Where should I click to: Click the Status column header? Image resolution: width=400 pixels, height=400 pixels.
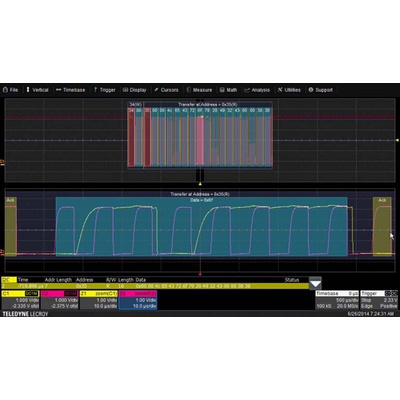(x=292, y=280)
